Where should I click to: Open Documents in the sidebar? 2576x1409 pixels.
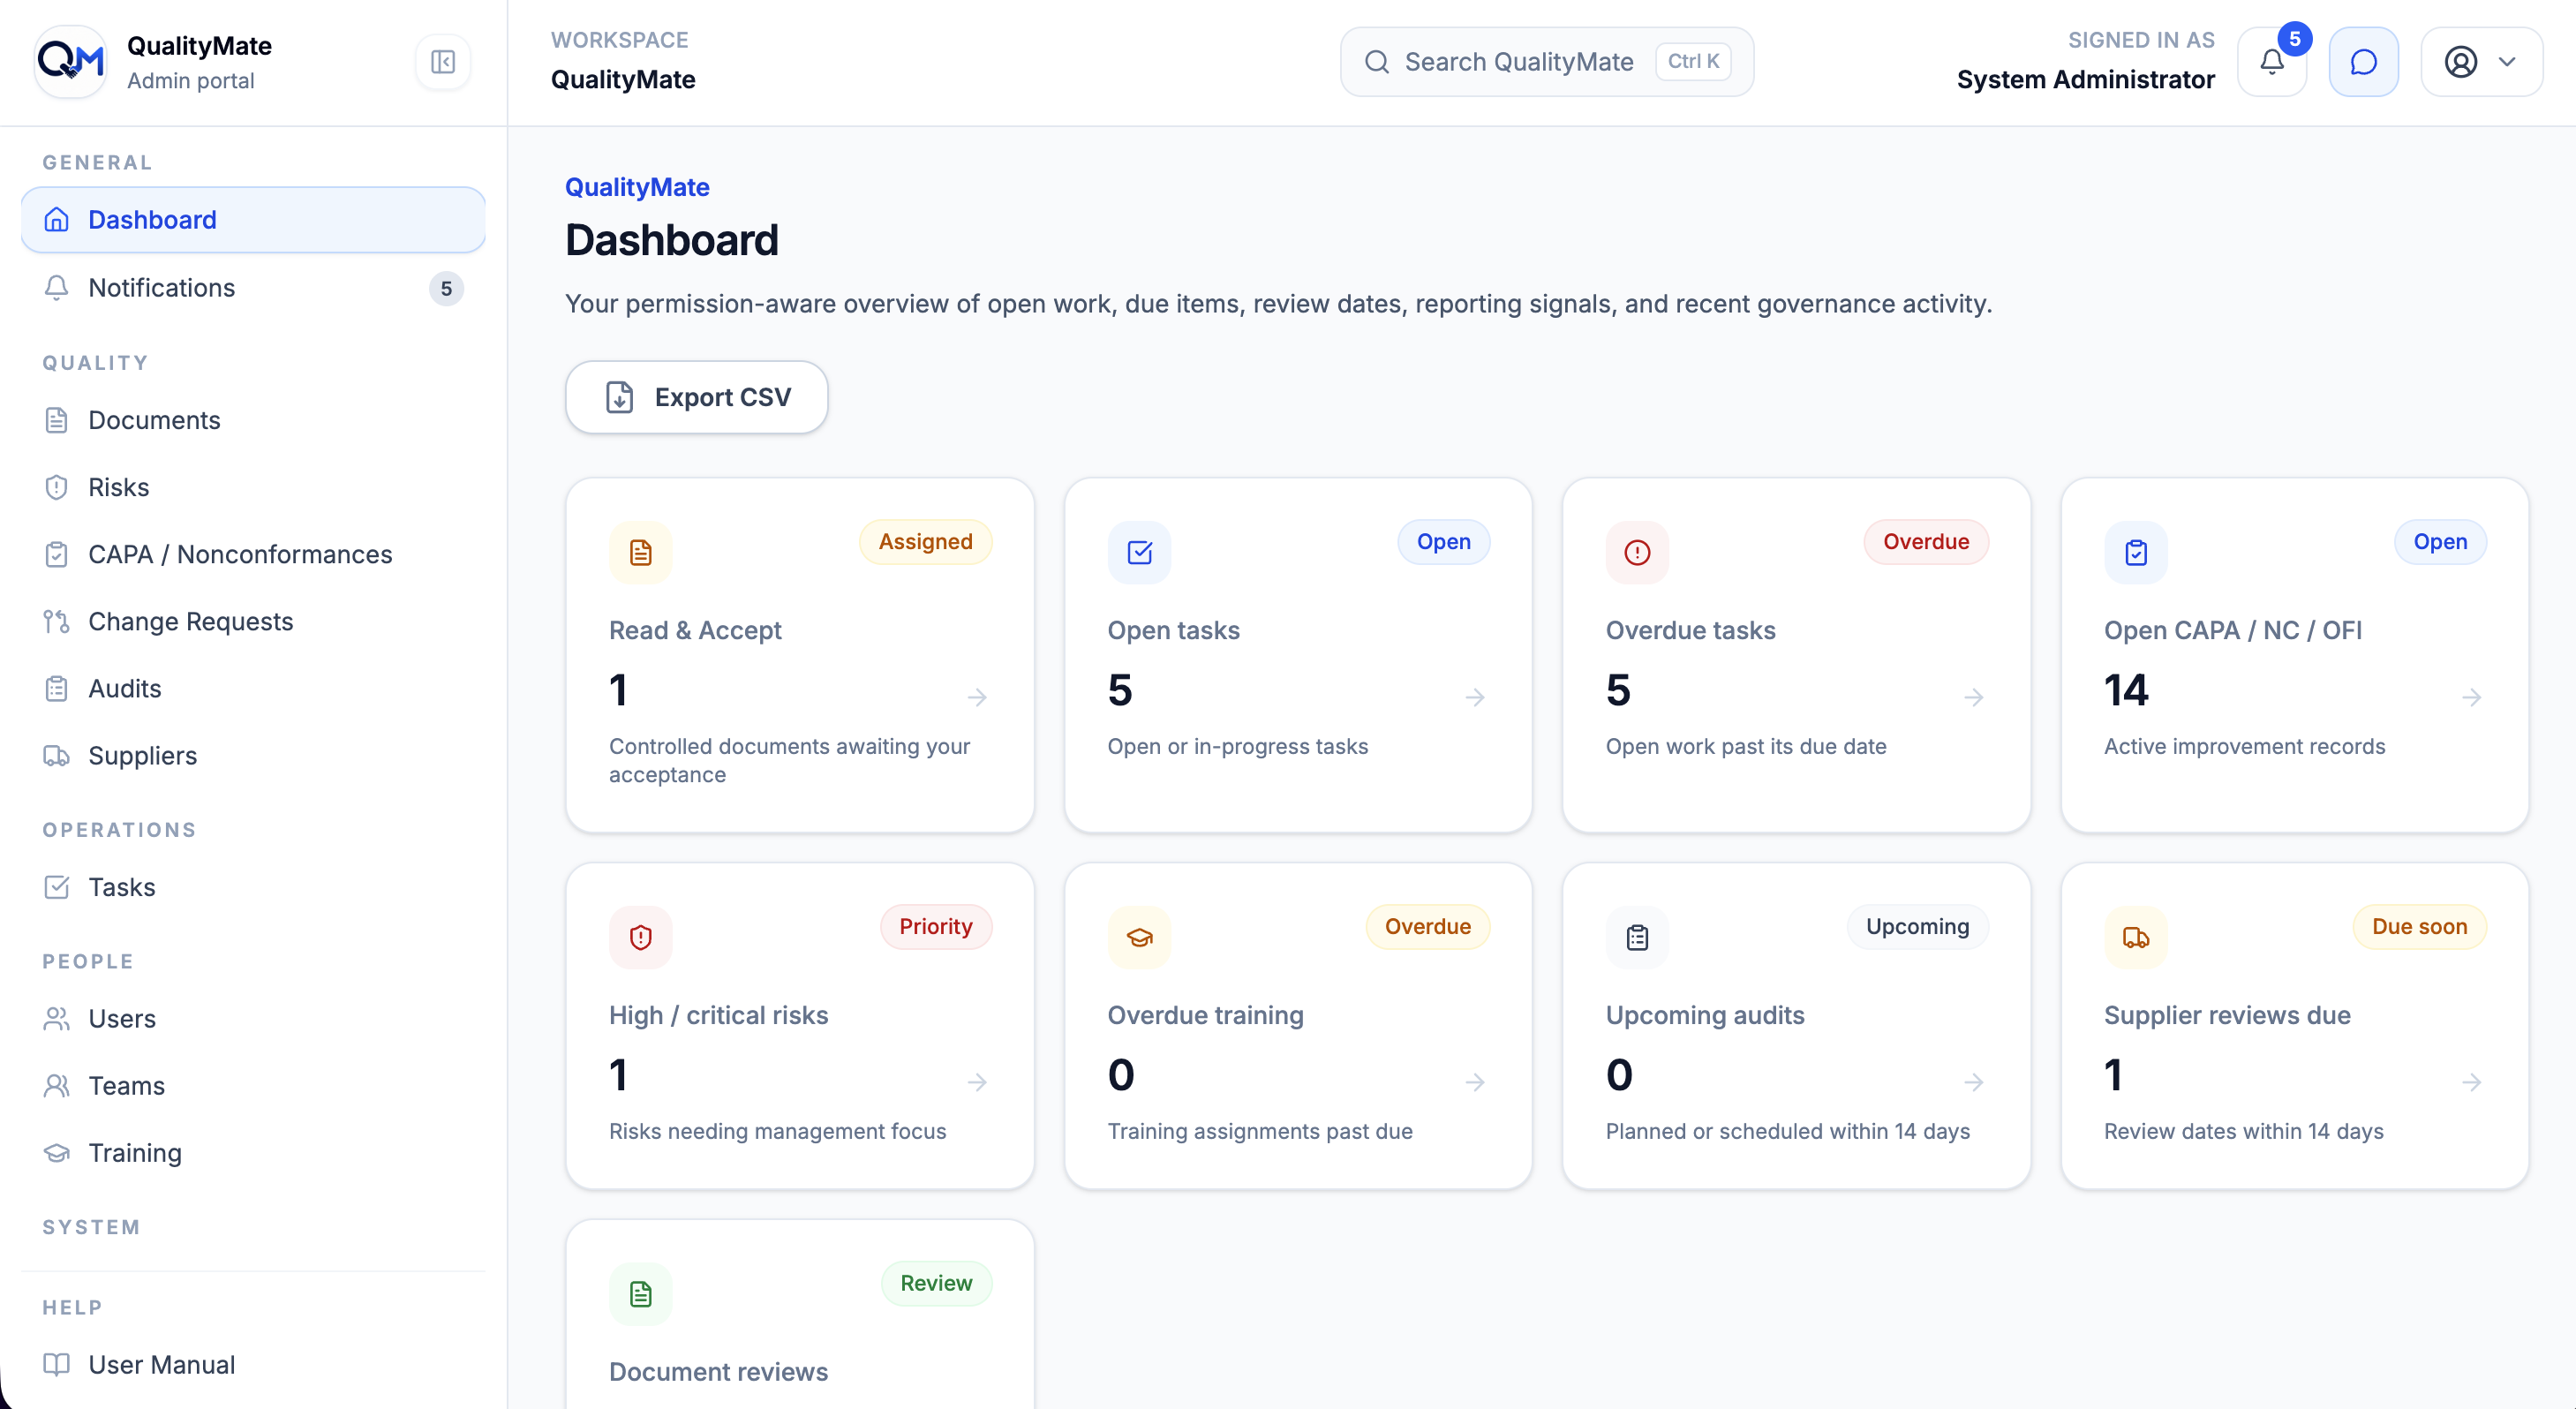(x=253, y=420)
